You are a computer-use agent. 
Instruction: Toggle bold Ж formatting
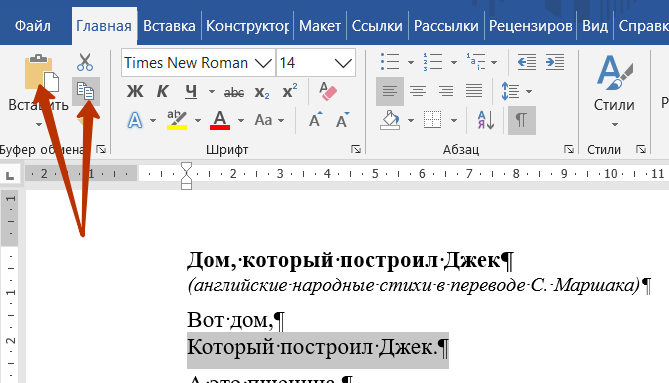point(135,91)
